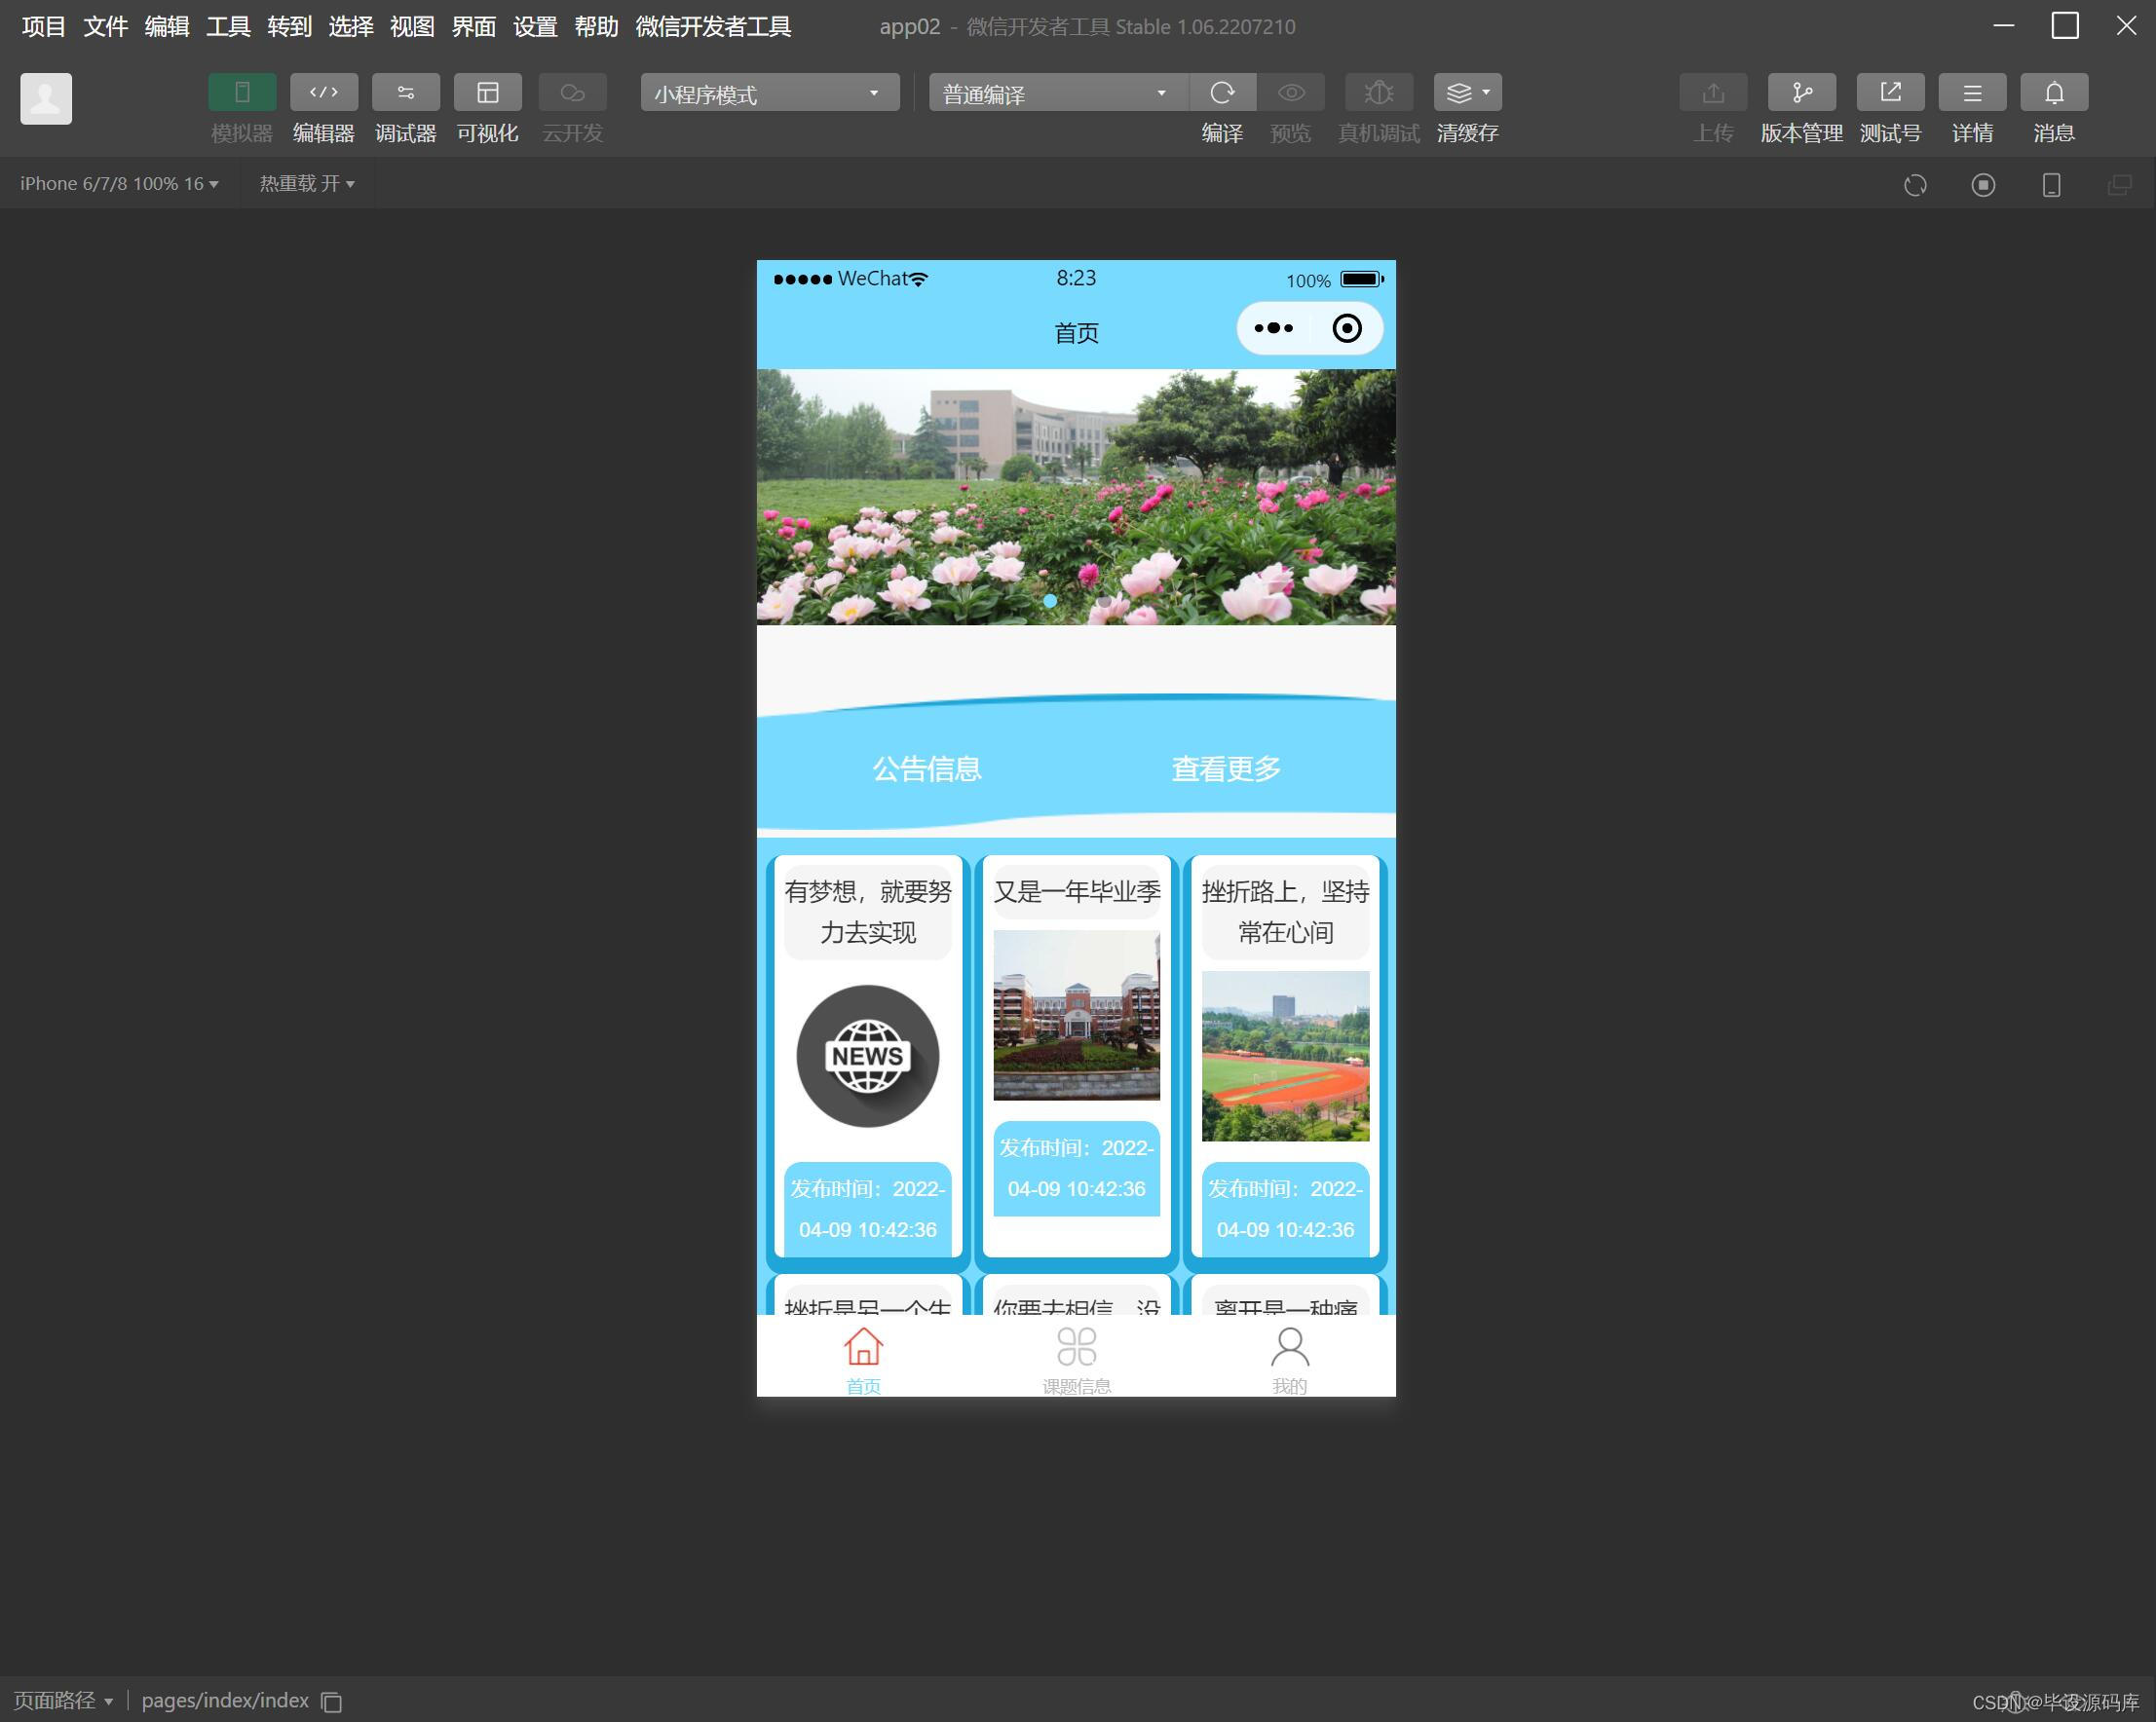Toggle the Debugger panel button
The image size is (2156, 1722).
(x=405, y=93)
